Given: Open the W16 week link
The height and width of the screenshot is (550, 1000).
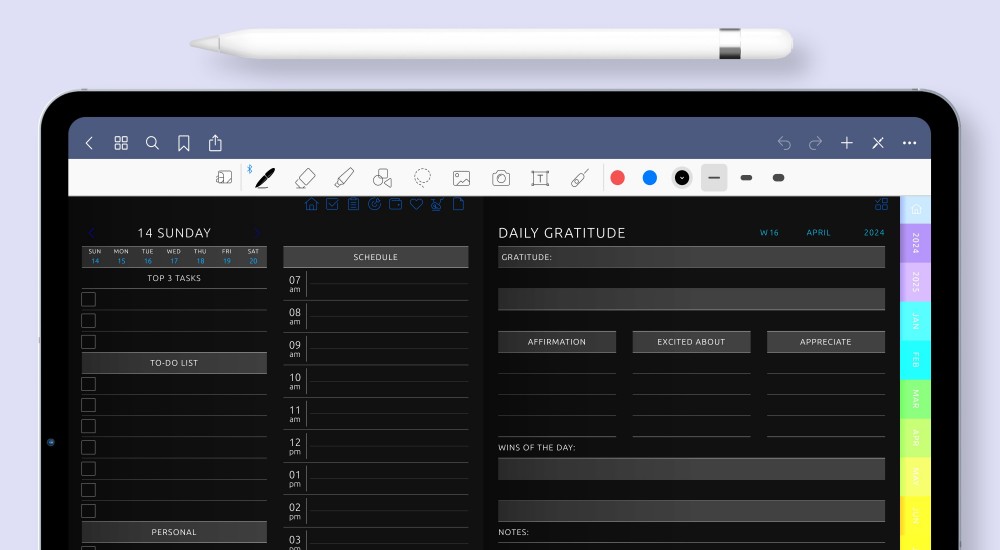Looking at the screenshot, I should tap(769, 233).
